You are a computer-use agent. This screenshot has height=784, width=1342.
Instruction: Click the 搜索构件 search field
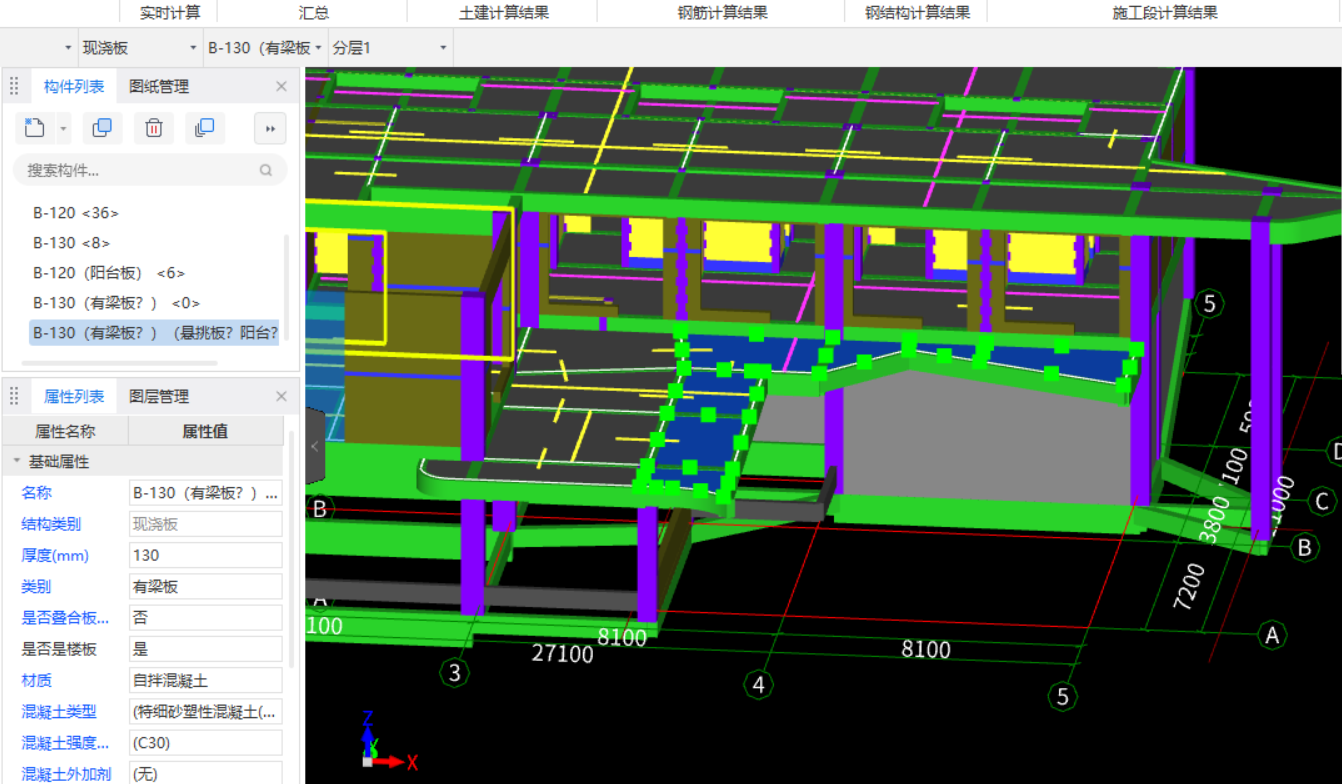[x=150, y=170]
